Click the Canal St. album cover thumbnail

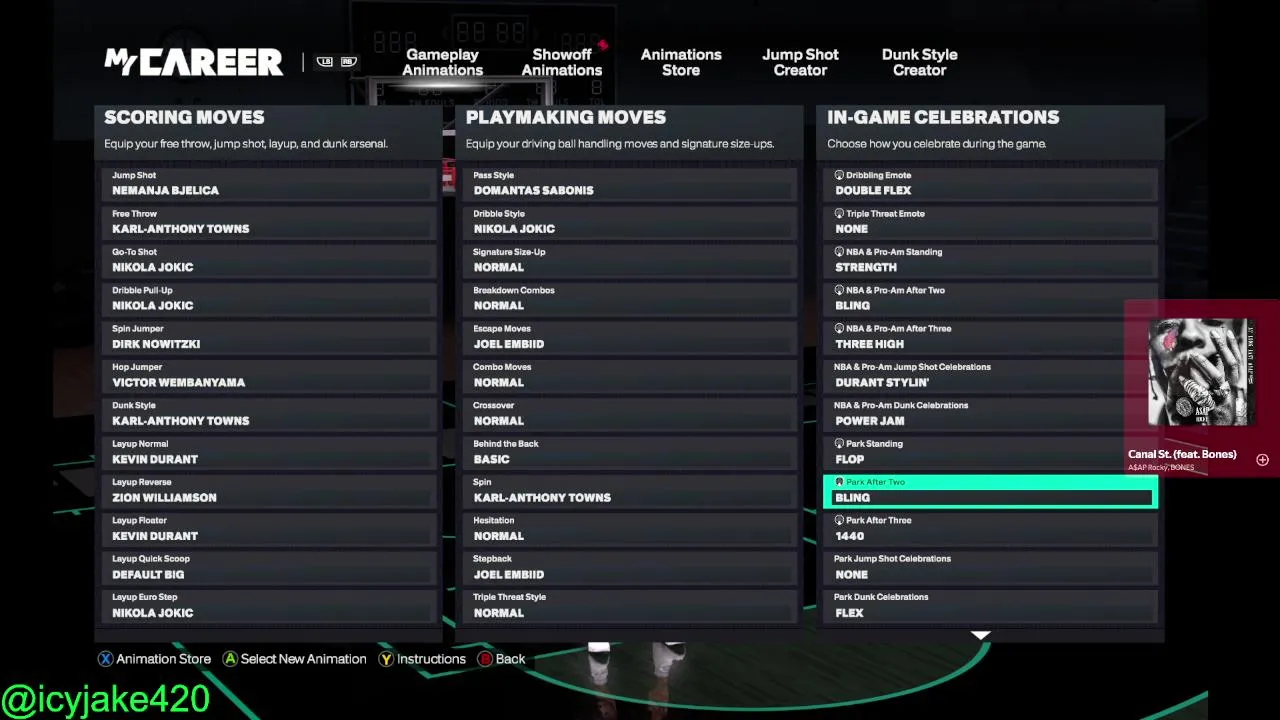coord(1200,372)
